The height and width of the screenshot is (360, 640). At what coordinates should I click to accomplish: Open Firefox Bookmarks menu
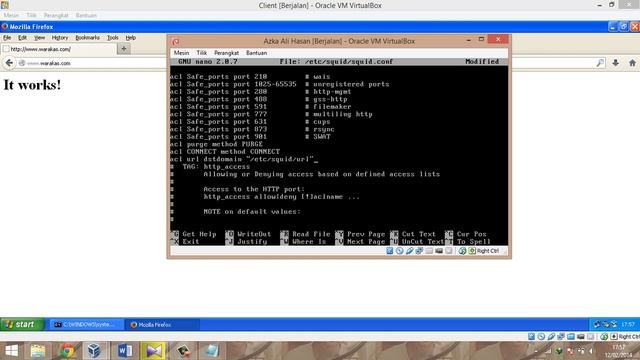tap(87, 38)
